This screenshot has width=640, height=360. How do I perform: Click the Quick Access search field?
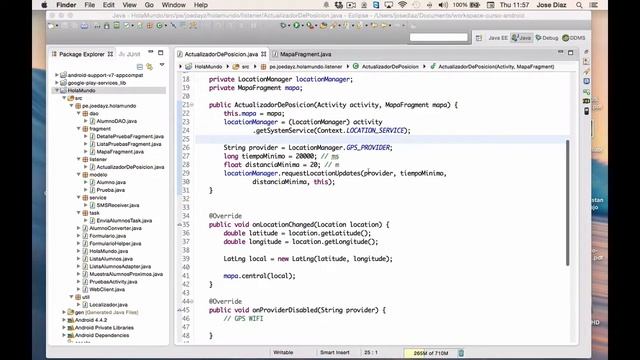click(x=438, y=37)
